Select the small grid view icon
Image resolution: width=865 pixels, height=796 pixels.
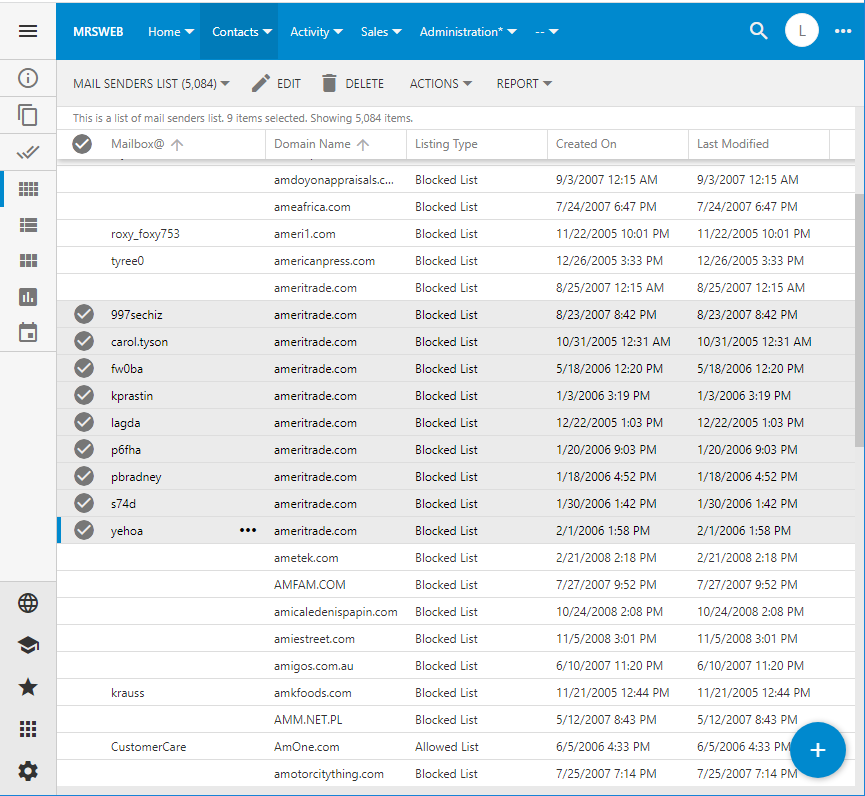[x=28, y=189]
